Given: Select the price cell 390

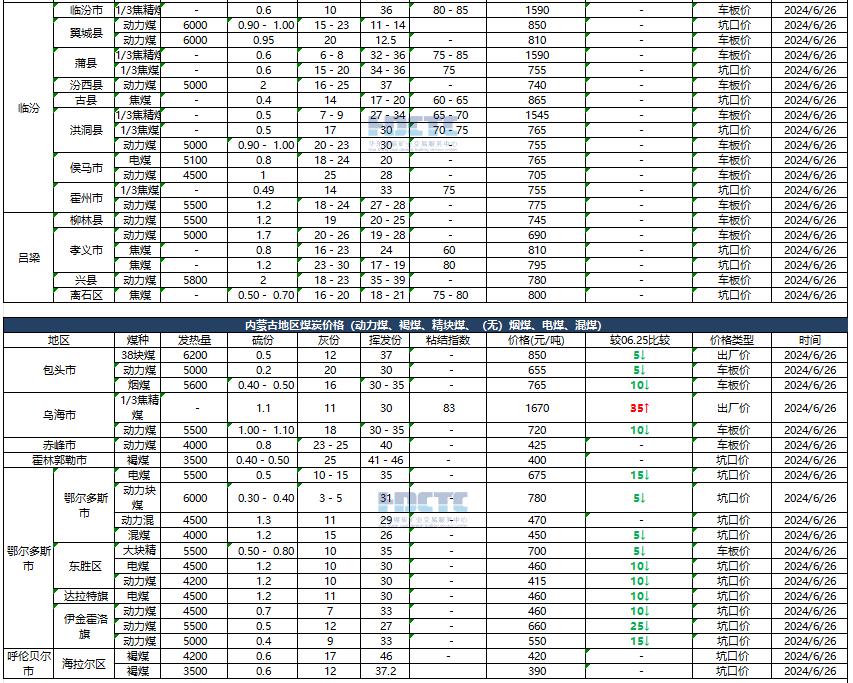Looking at the screenshot, I should [x=536, y=671].
